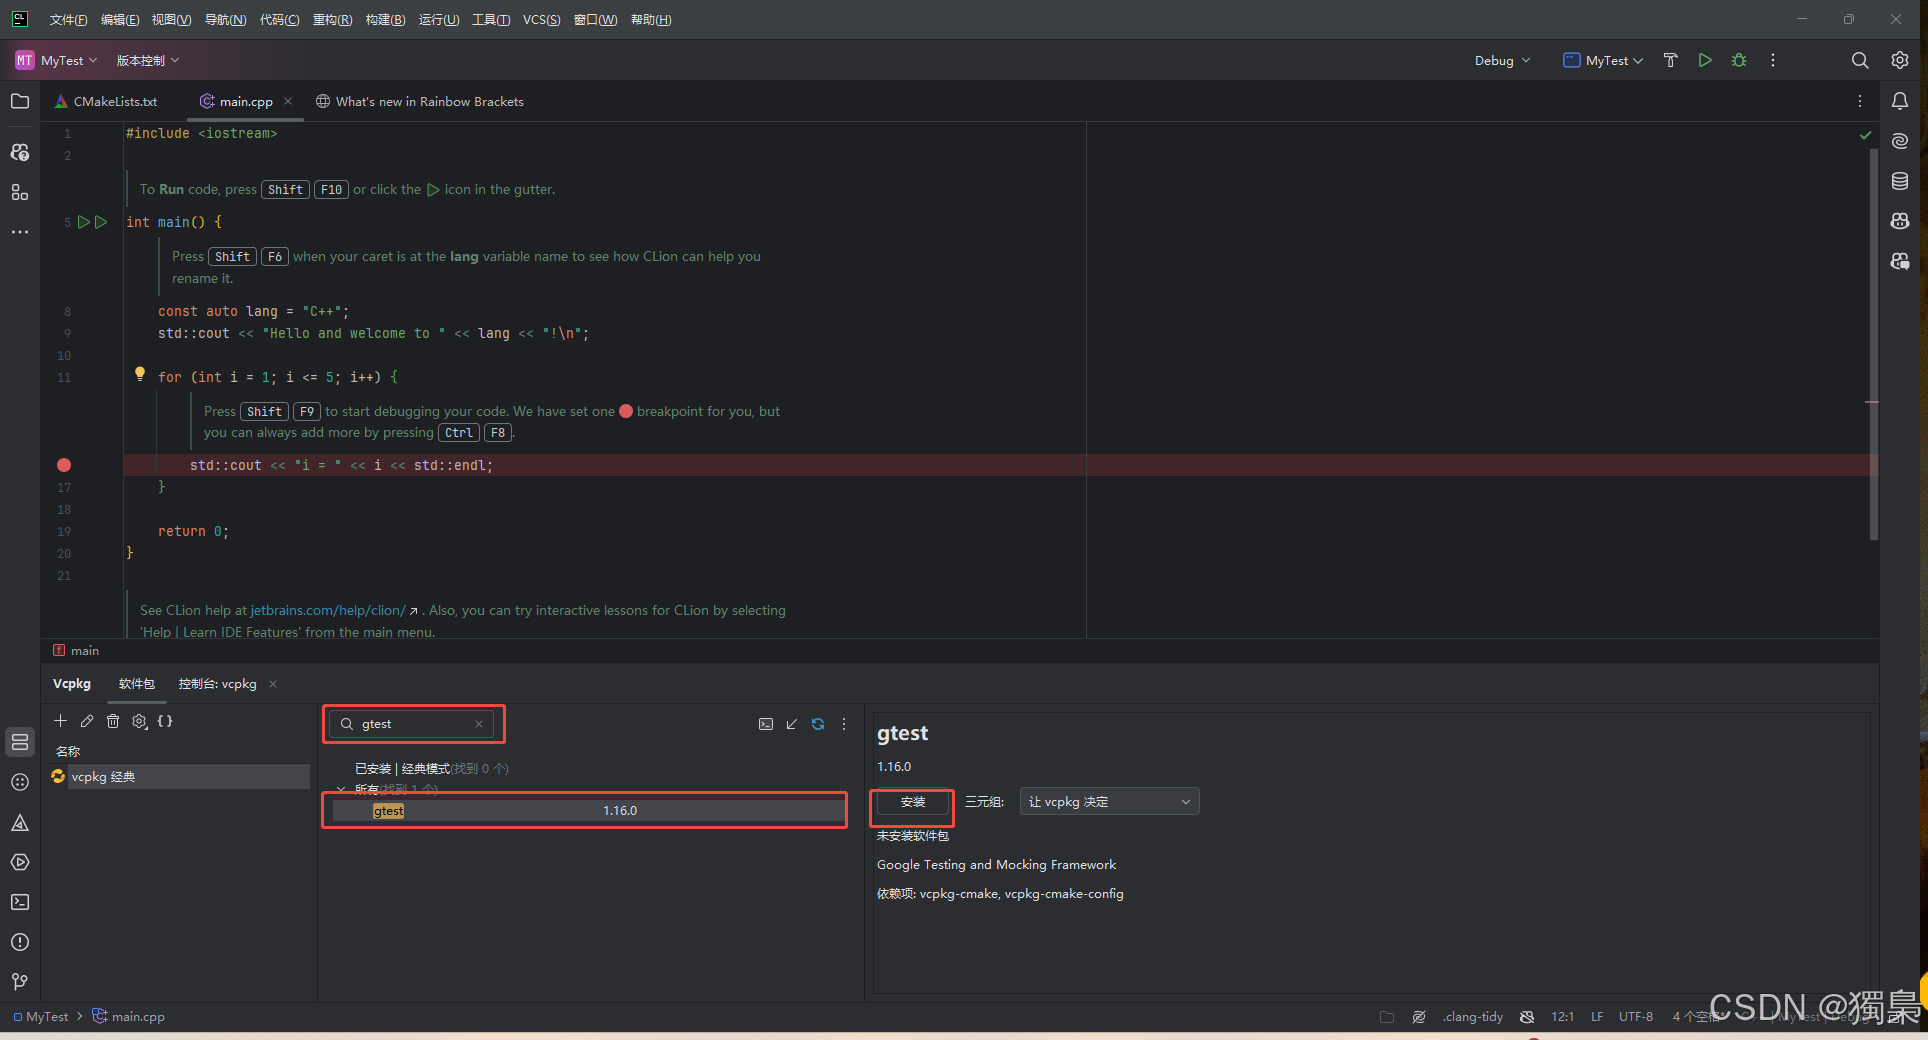Open package list more options menu

(844, 724)
